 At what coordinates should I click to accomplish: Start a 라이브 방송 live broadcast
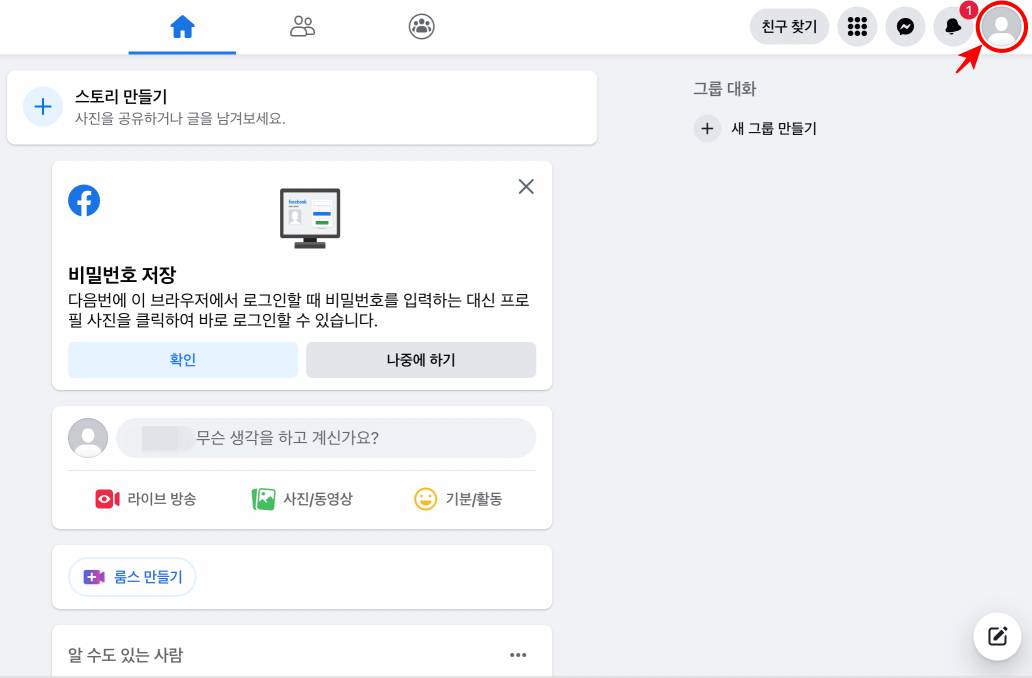[146, 499]
